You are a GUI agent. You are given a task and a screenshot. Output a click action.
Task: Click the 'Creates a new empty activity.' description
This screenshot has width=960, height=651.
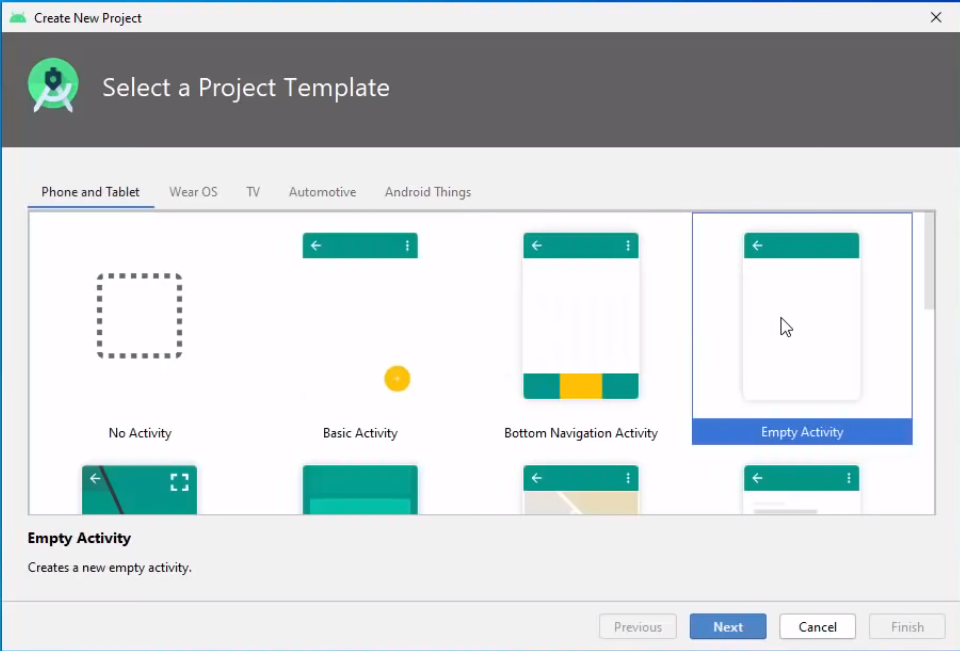[x=110, y=568]
